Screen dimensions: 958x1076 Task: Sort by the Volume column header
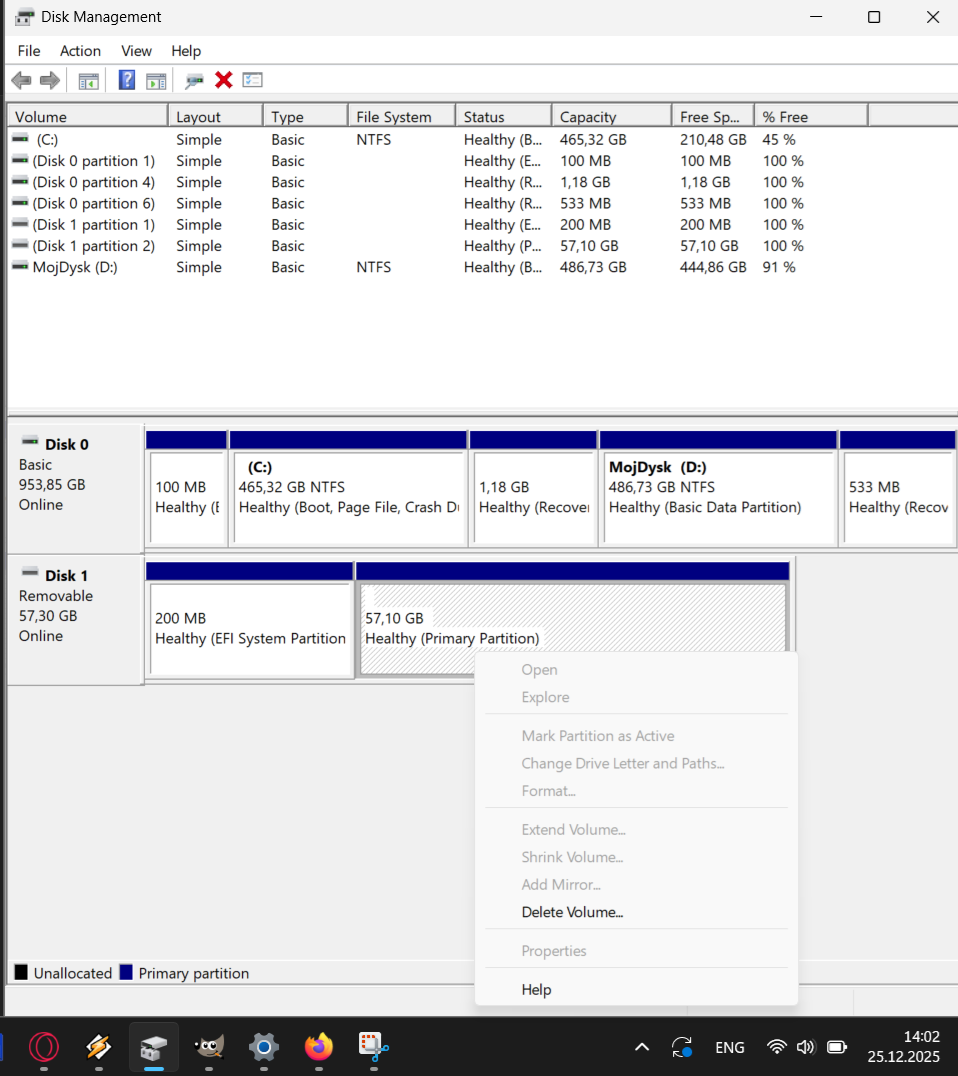88,117
